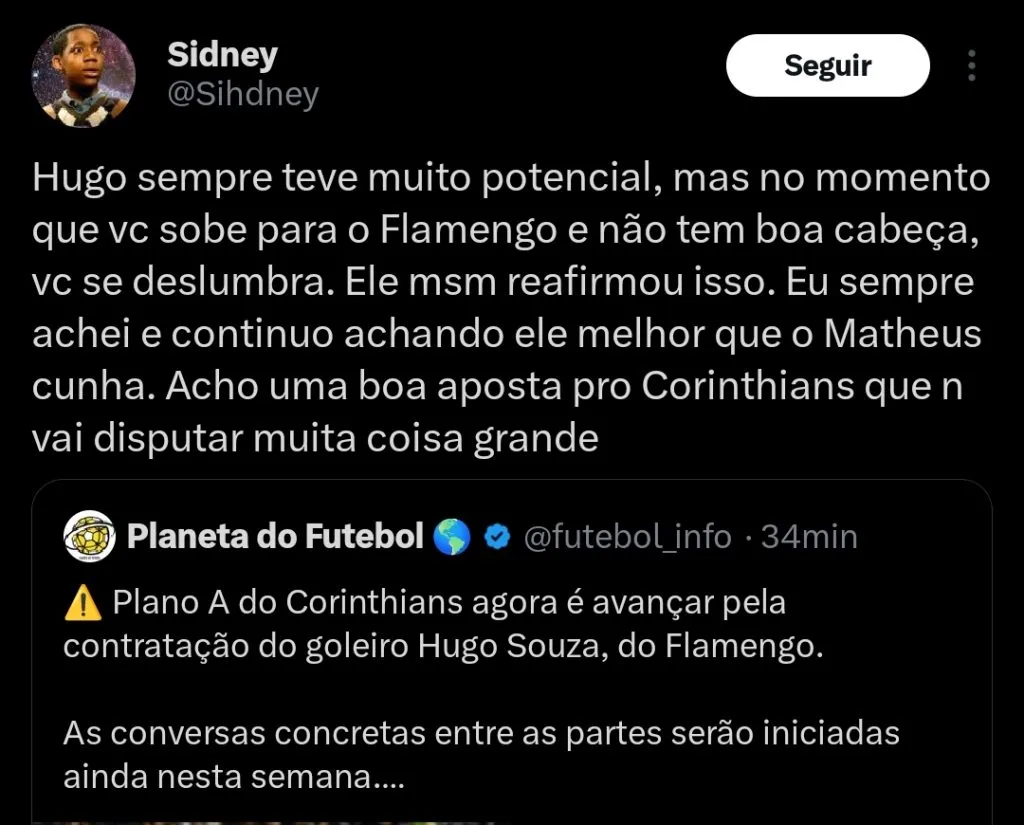
Task: Click the yellow warning sign emoji
Action: (x=82, y=604)
